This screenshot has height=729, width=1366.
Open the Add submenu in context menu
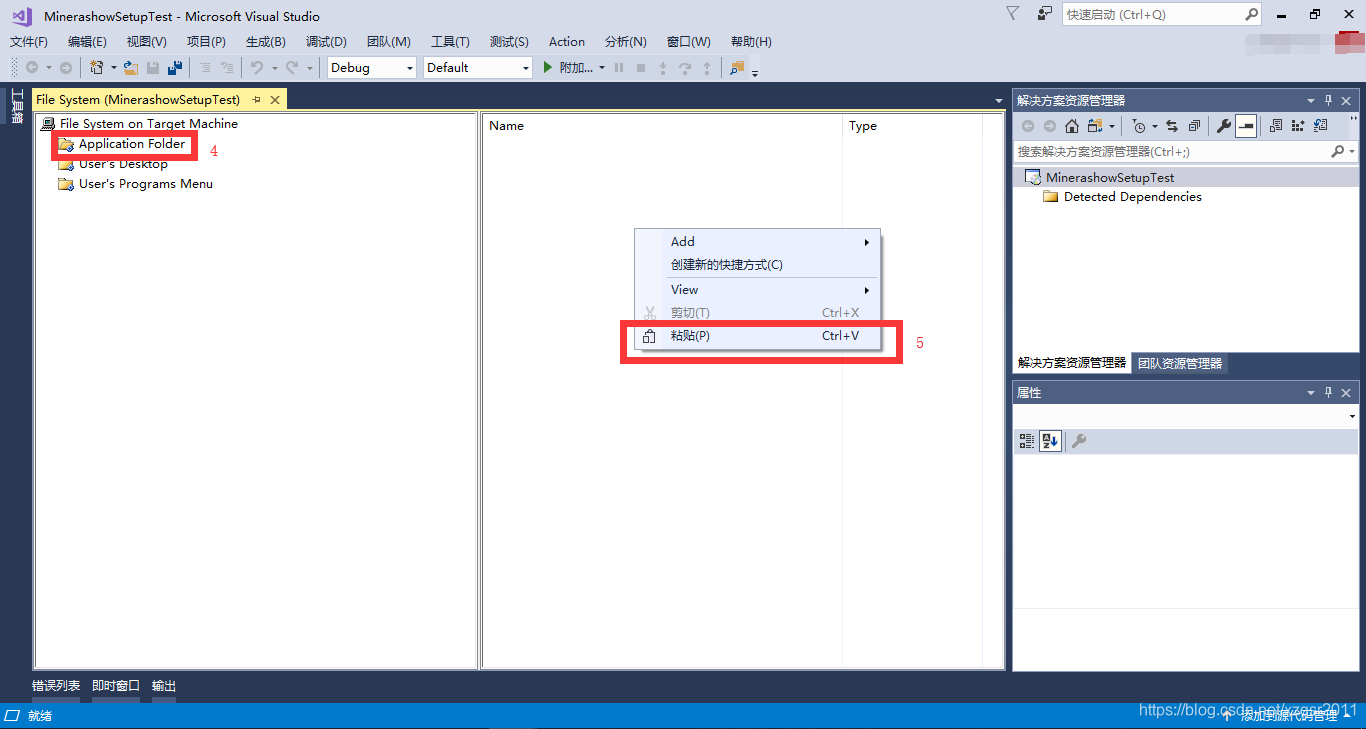tap(758, 242)
